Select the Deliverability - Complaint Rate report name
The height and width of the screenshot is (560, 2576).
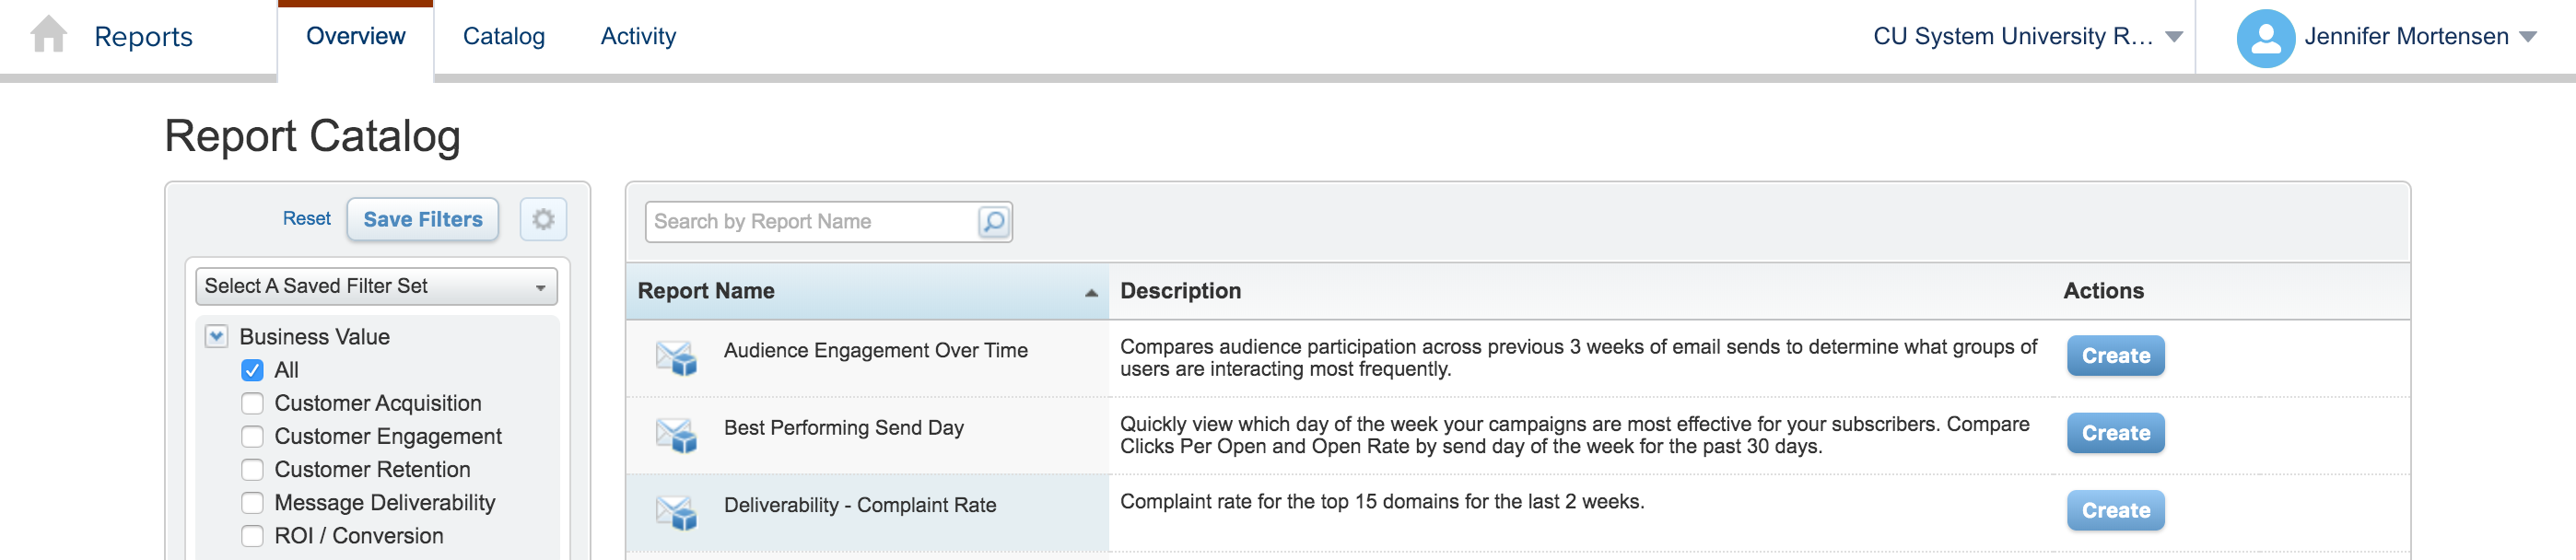point(859,505)
